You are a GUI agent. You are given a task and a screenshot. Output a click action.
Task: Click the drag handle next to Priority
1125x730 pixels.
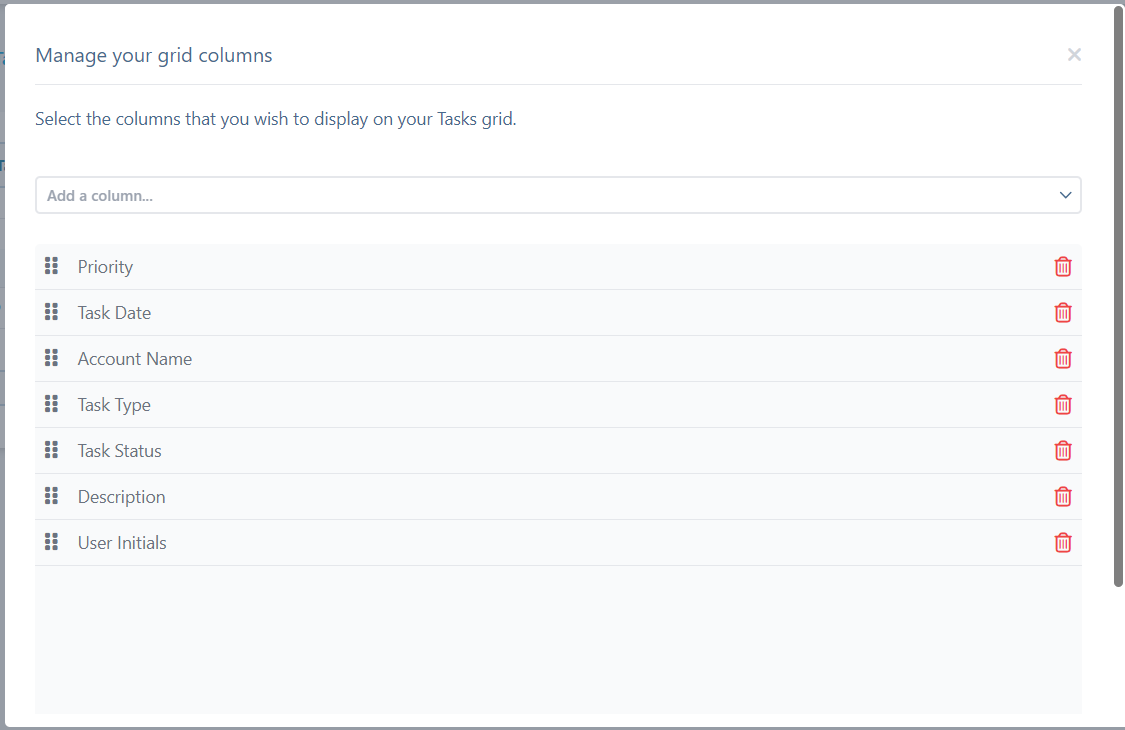pos(52,266)
